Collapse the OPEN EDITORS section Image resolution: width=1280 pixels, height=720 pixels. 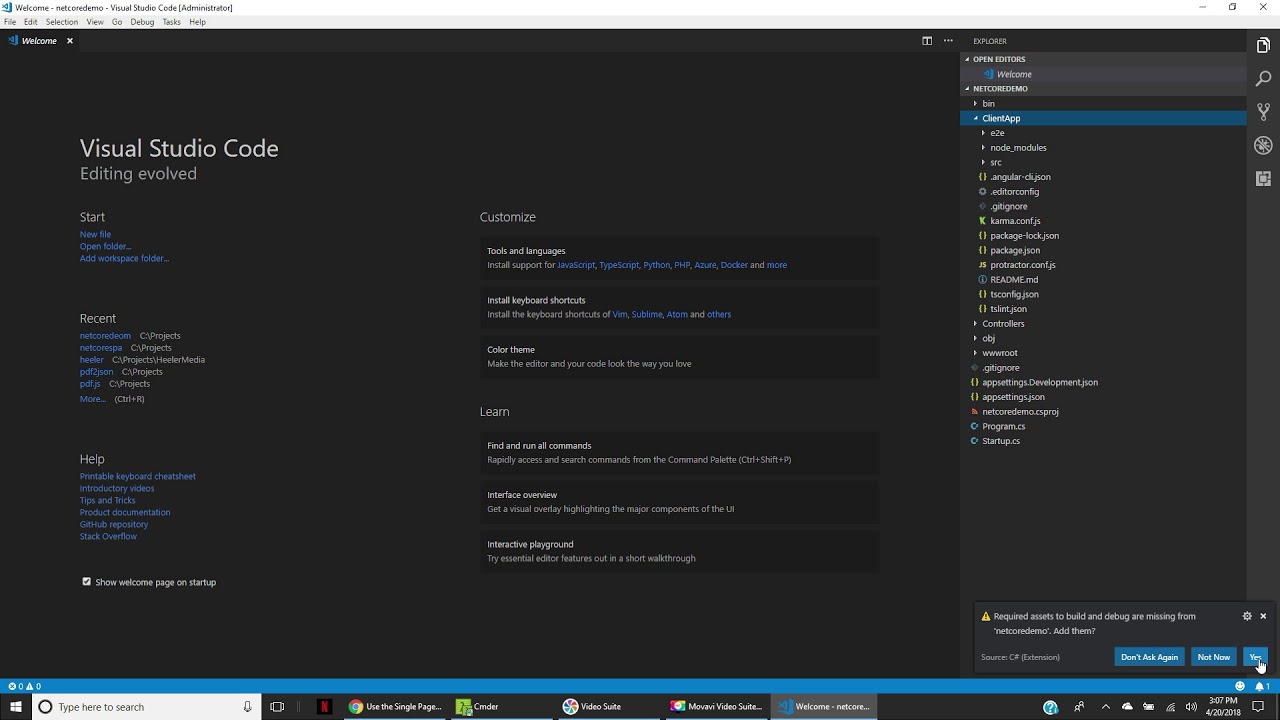1103,59
